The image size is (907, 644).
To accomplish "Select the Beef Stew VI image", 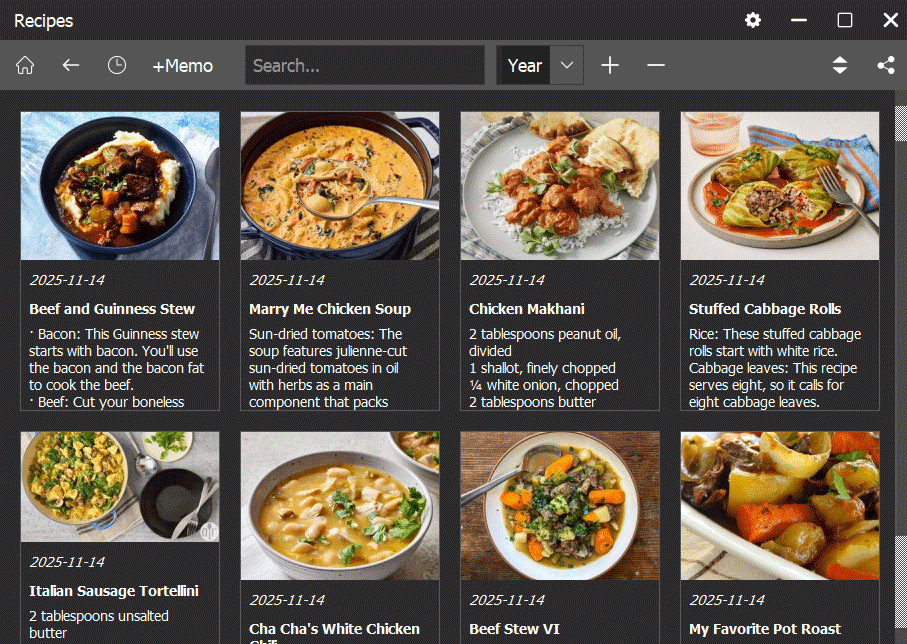I will (x=560, y=506).
